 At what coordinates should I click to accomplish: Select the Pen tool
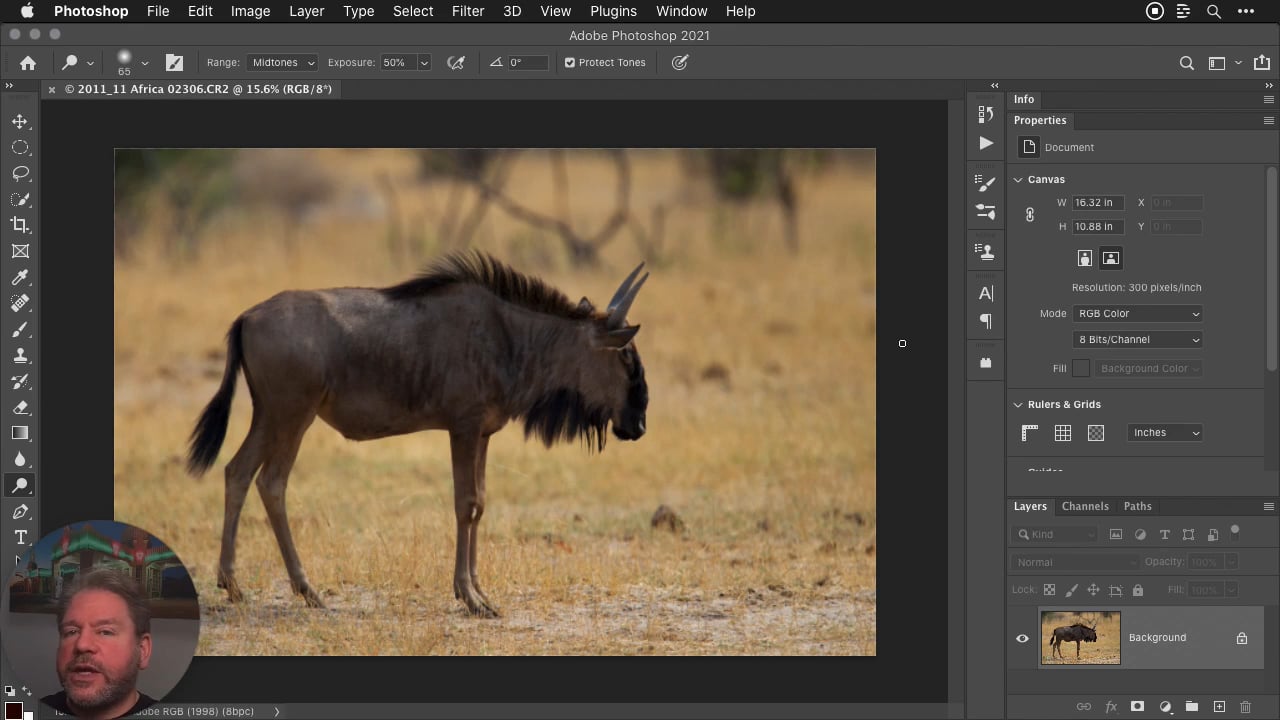pos(20,511)
